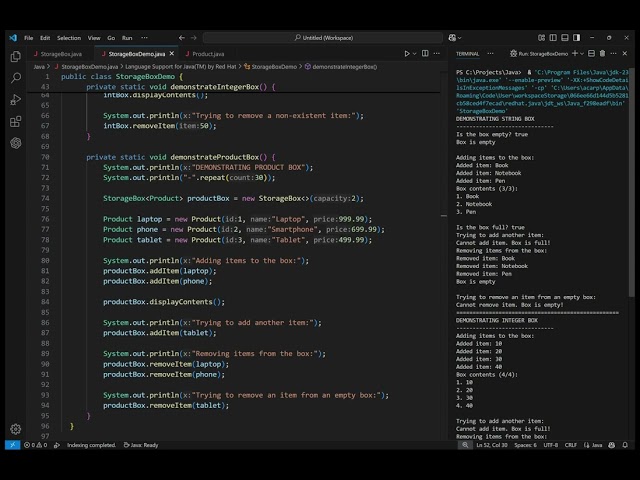Toggle the bottom panel visibility
Screen dimensions: 640x480
pos(565,38)
